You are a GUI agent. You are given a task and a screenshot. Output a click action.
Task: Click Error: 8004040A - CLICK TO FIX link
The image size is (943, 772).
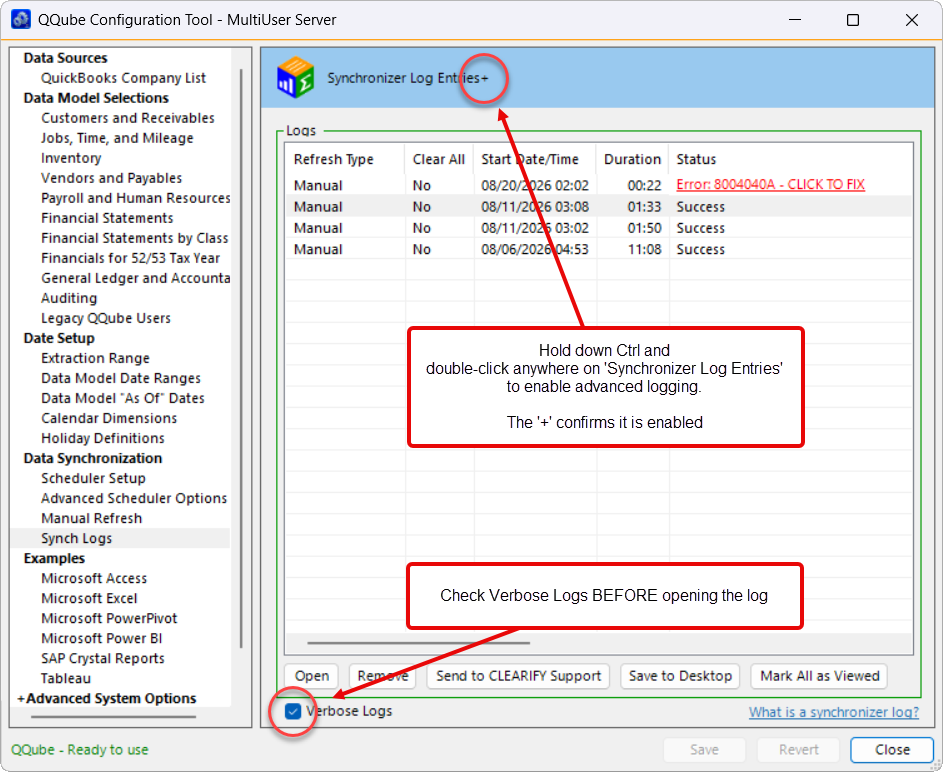[770, 185]
